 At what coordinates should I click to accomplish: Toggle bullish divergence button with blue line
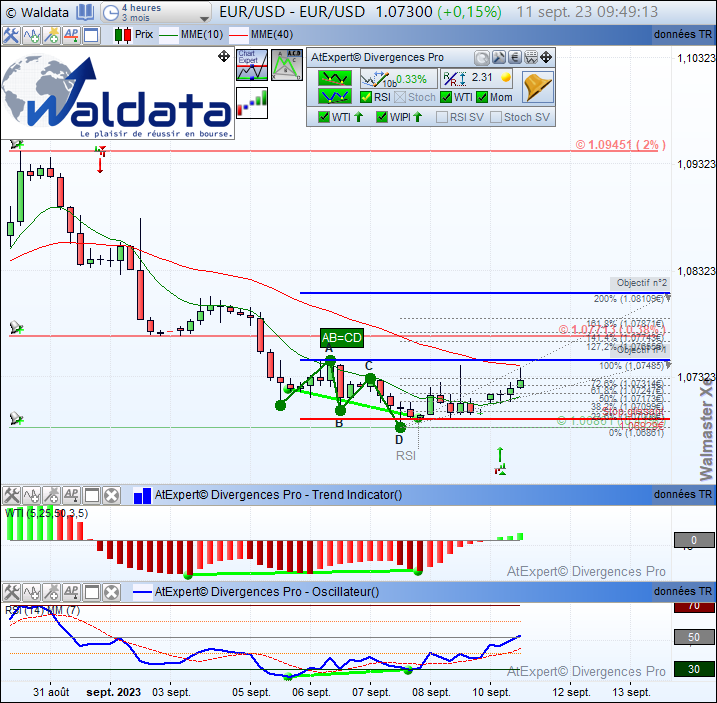335,96
